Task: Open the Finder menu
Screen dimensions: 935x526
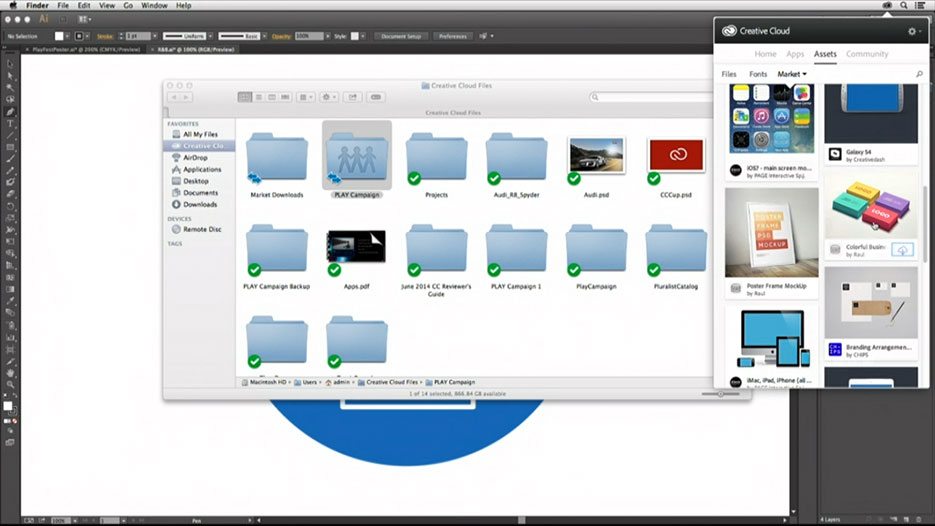Action: (37, 5)
